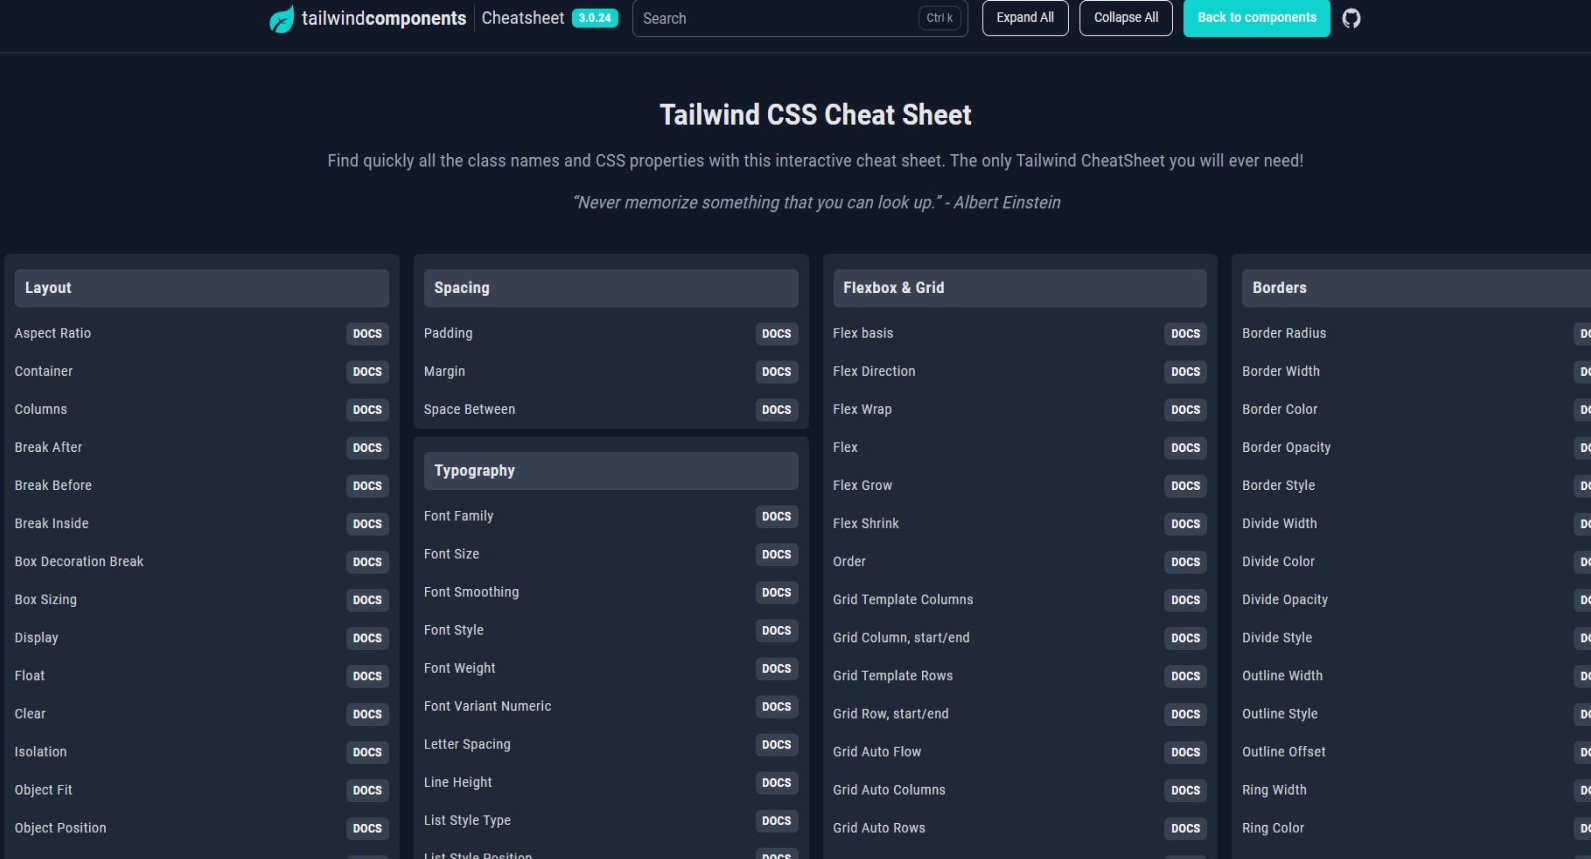Screen dimensions: 1591x859
Task: Select the Break Before row
Action: tap(201, 486)
